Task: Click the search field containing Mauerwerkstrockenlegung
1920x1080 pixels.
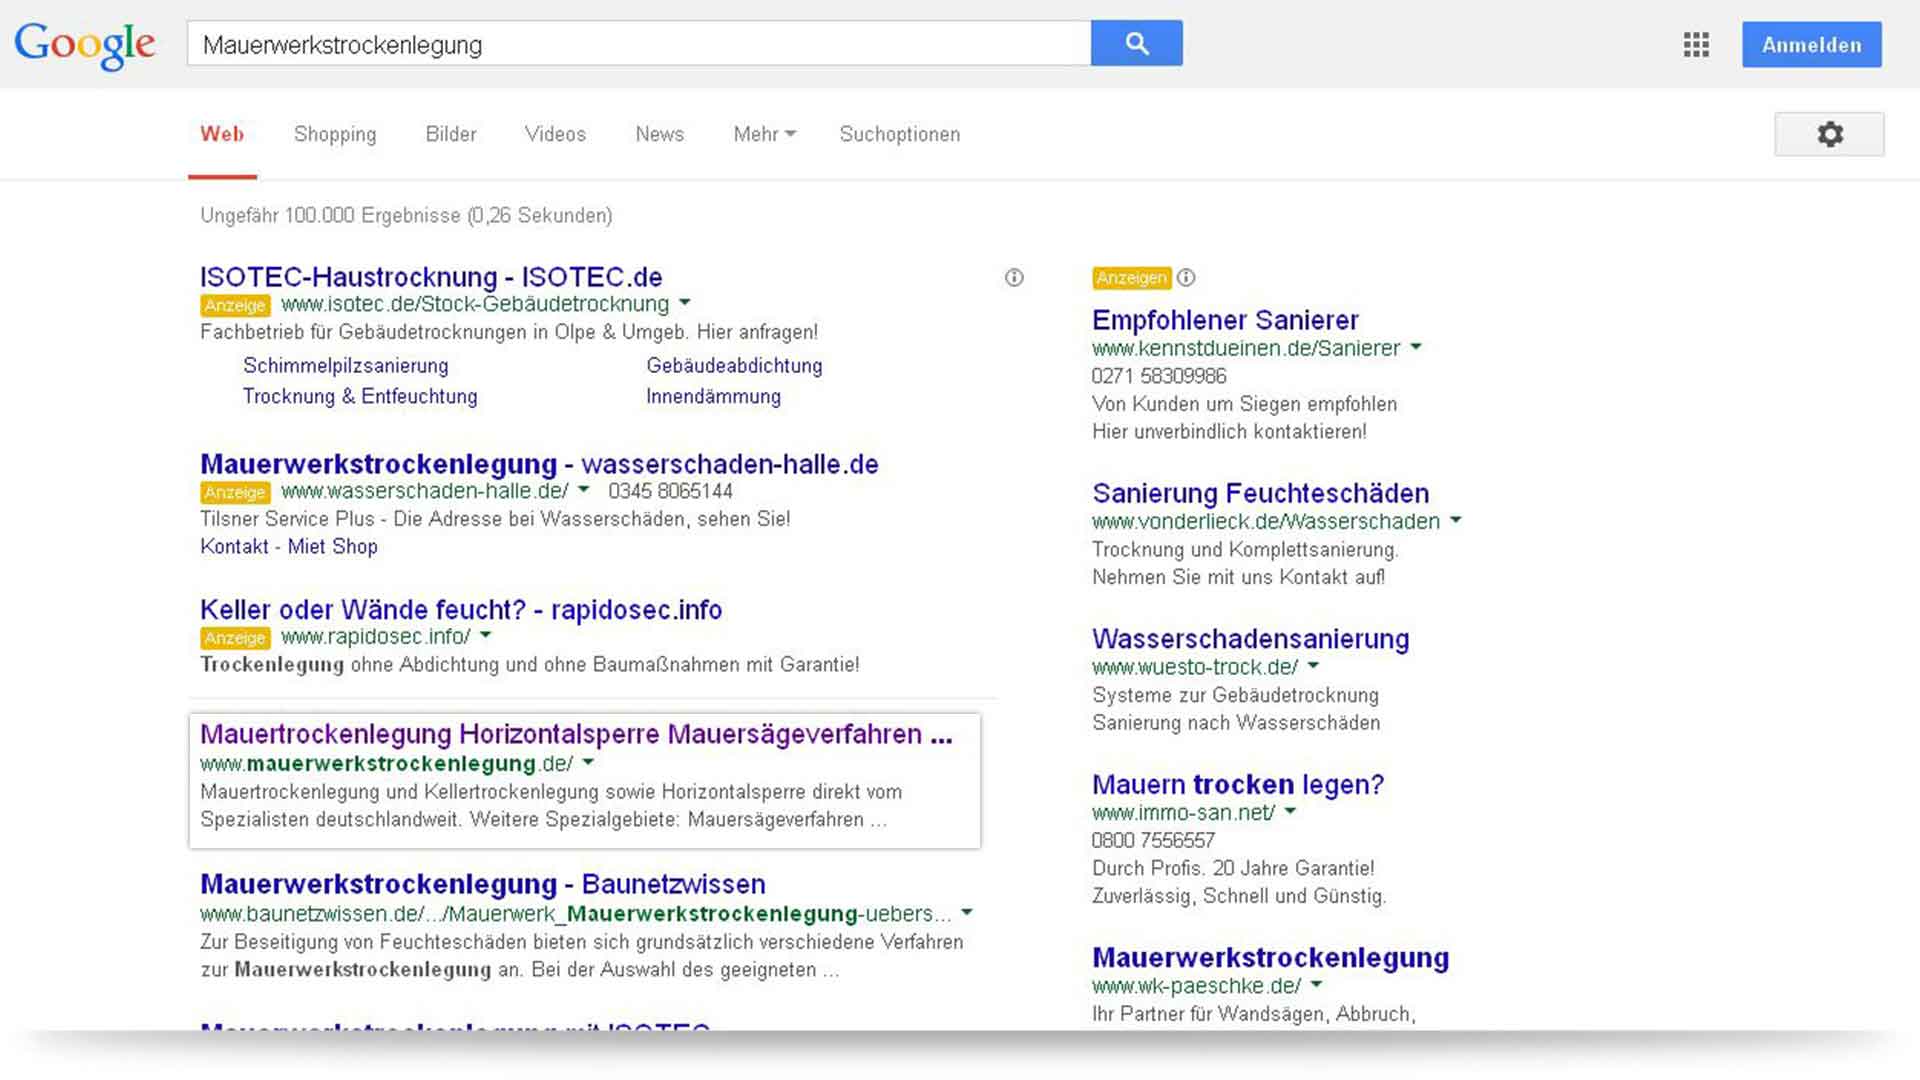Action: coord(638,44)
